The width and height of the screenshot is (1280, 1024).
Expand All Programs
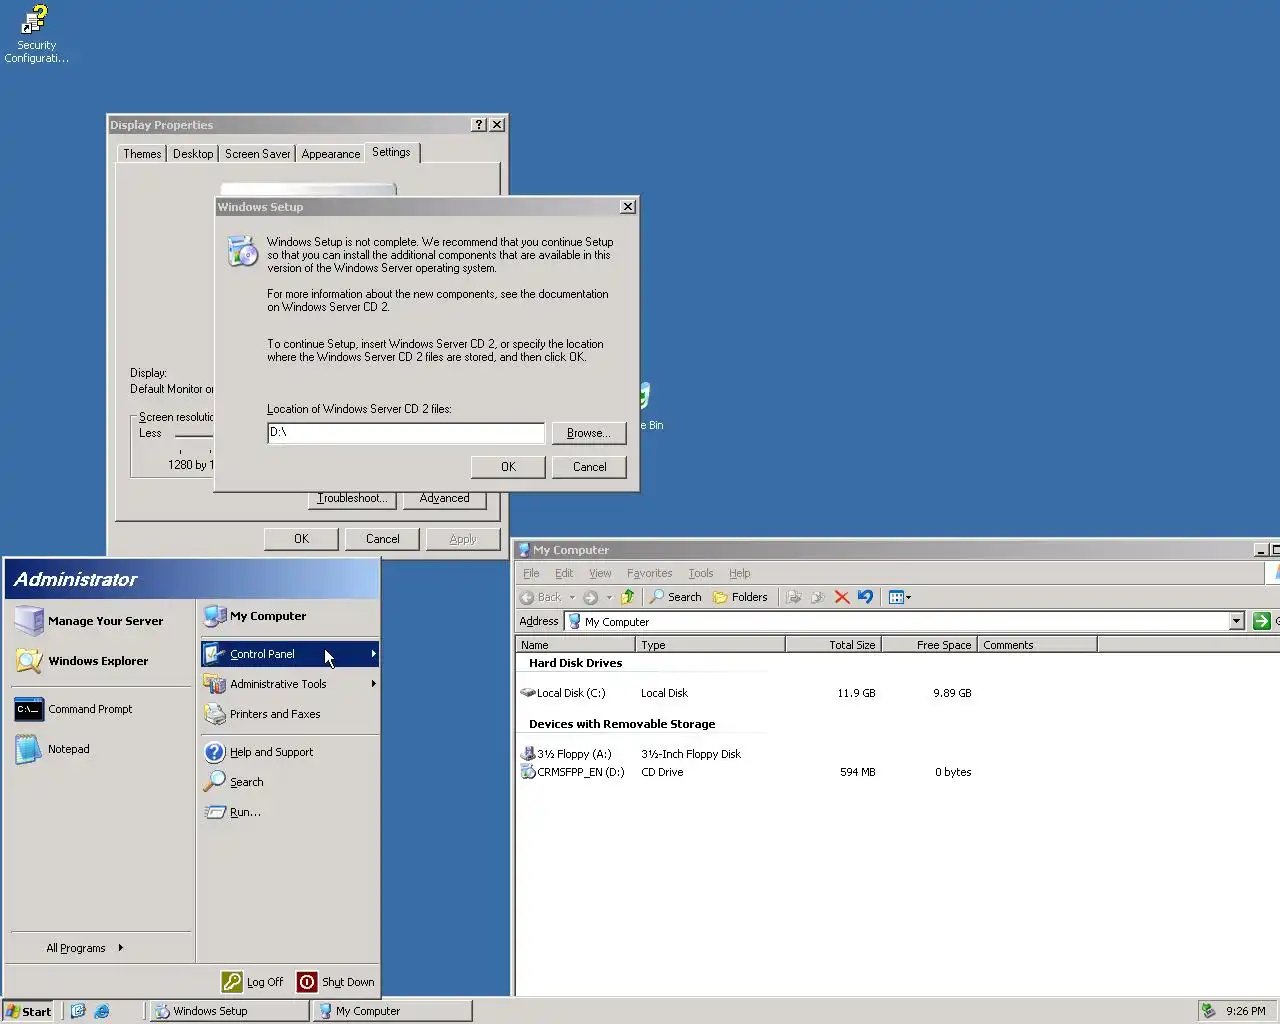pos(85,948)
